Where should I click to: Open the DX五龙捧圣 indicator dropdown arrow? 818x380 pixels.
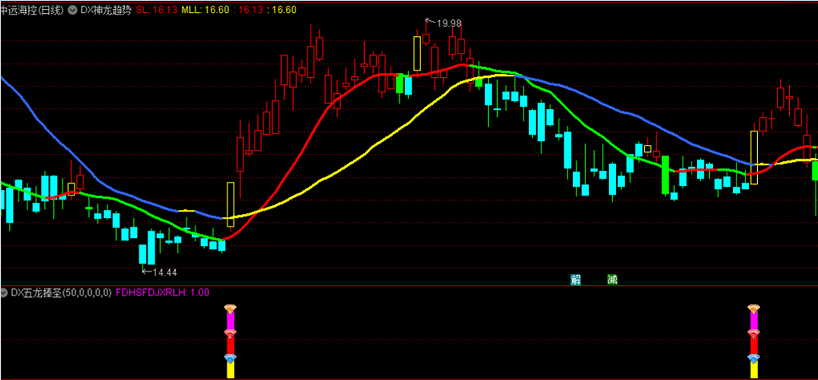point(5,292)
